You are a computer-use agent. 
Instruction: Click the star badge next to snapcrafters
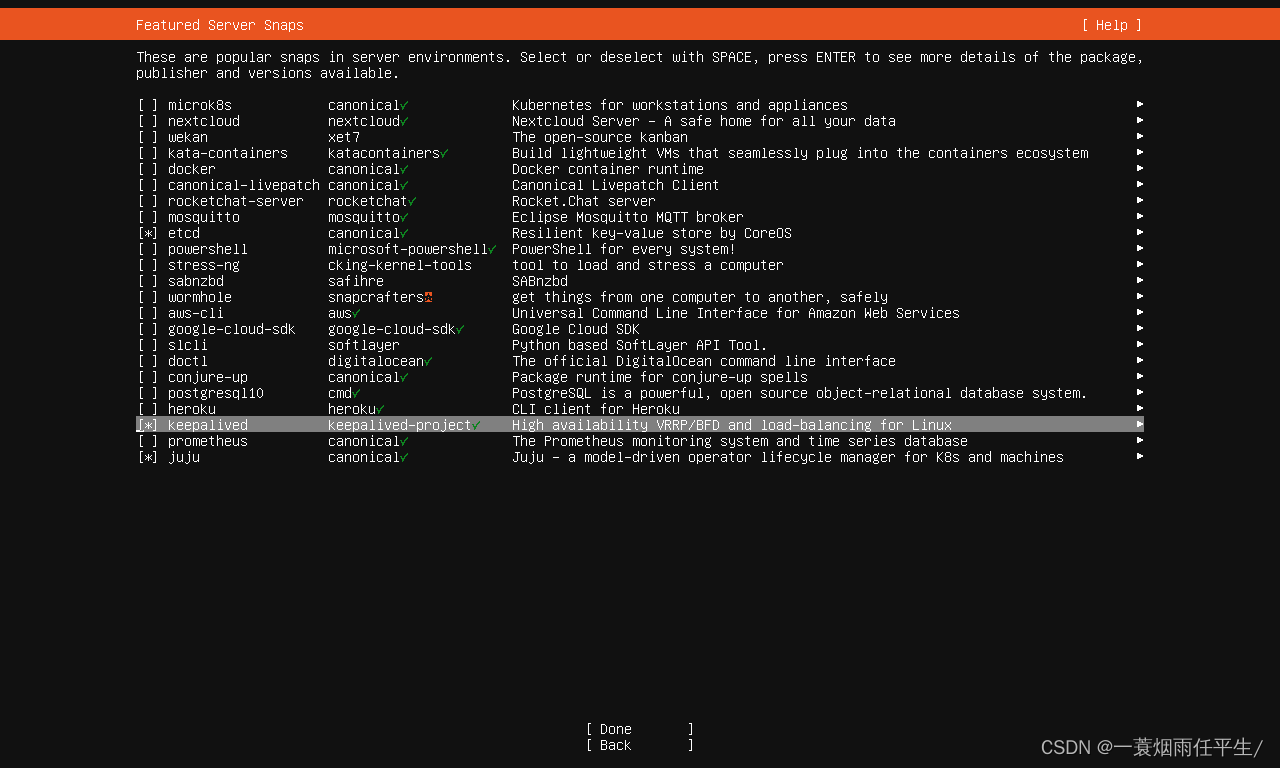pos(429,297)
